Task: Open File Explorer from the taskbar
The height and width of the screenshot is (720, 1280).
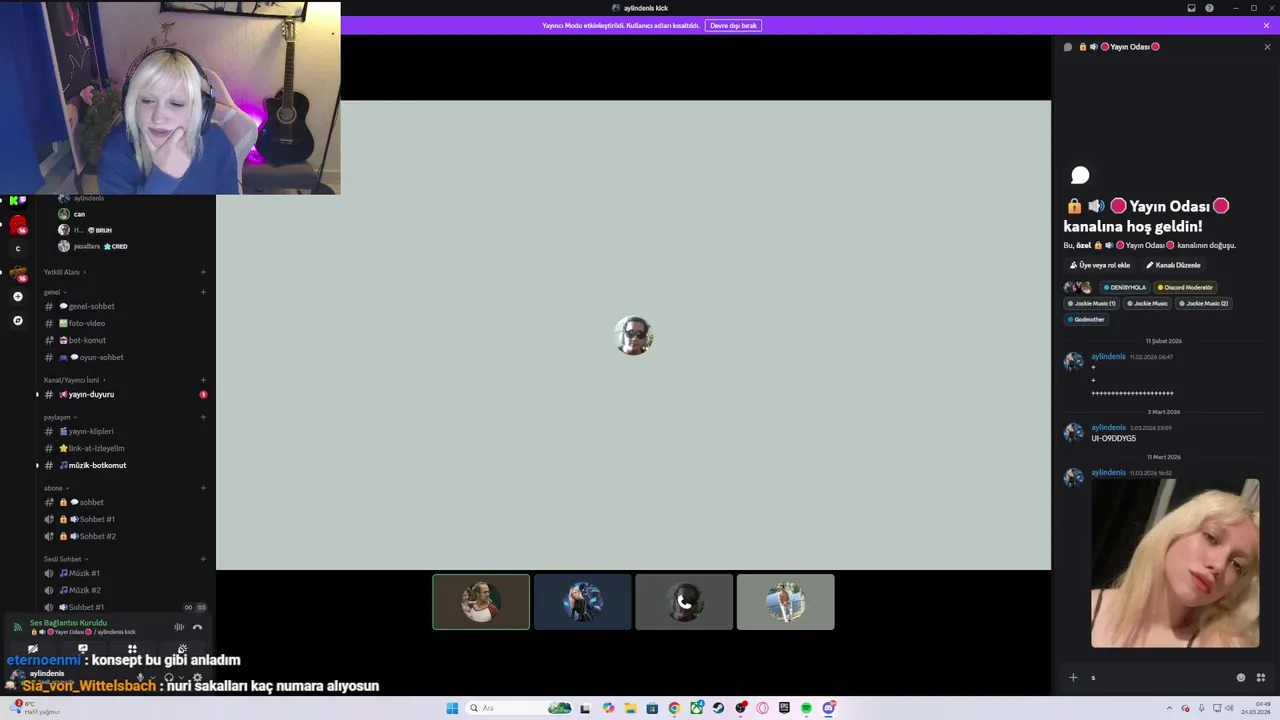Action: [x=630, y=708]
